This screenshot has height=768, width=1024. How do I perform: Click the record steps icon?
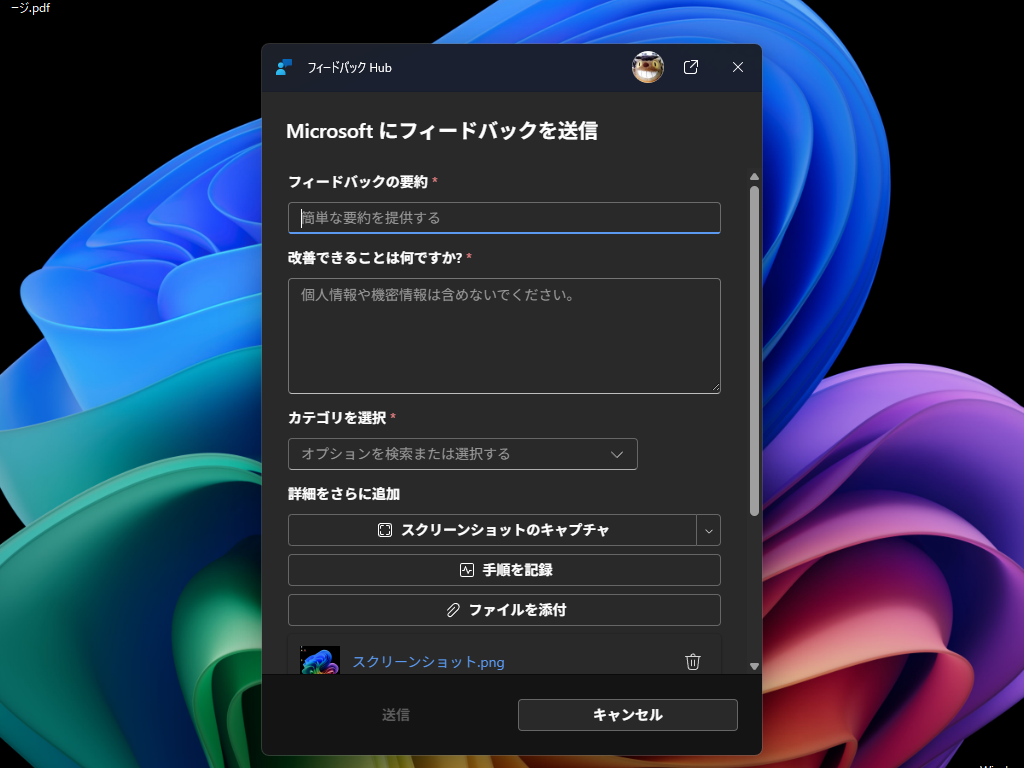(x=466, y=569)
